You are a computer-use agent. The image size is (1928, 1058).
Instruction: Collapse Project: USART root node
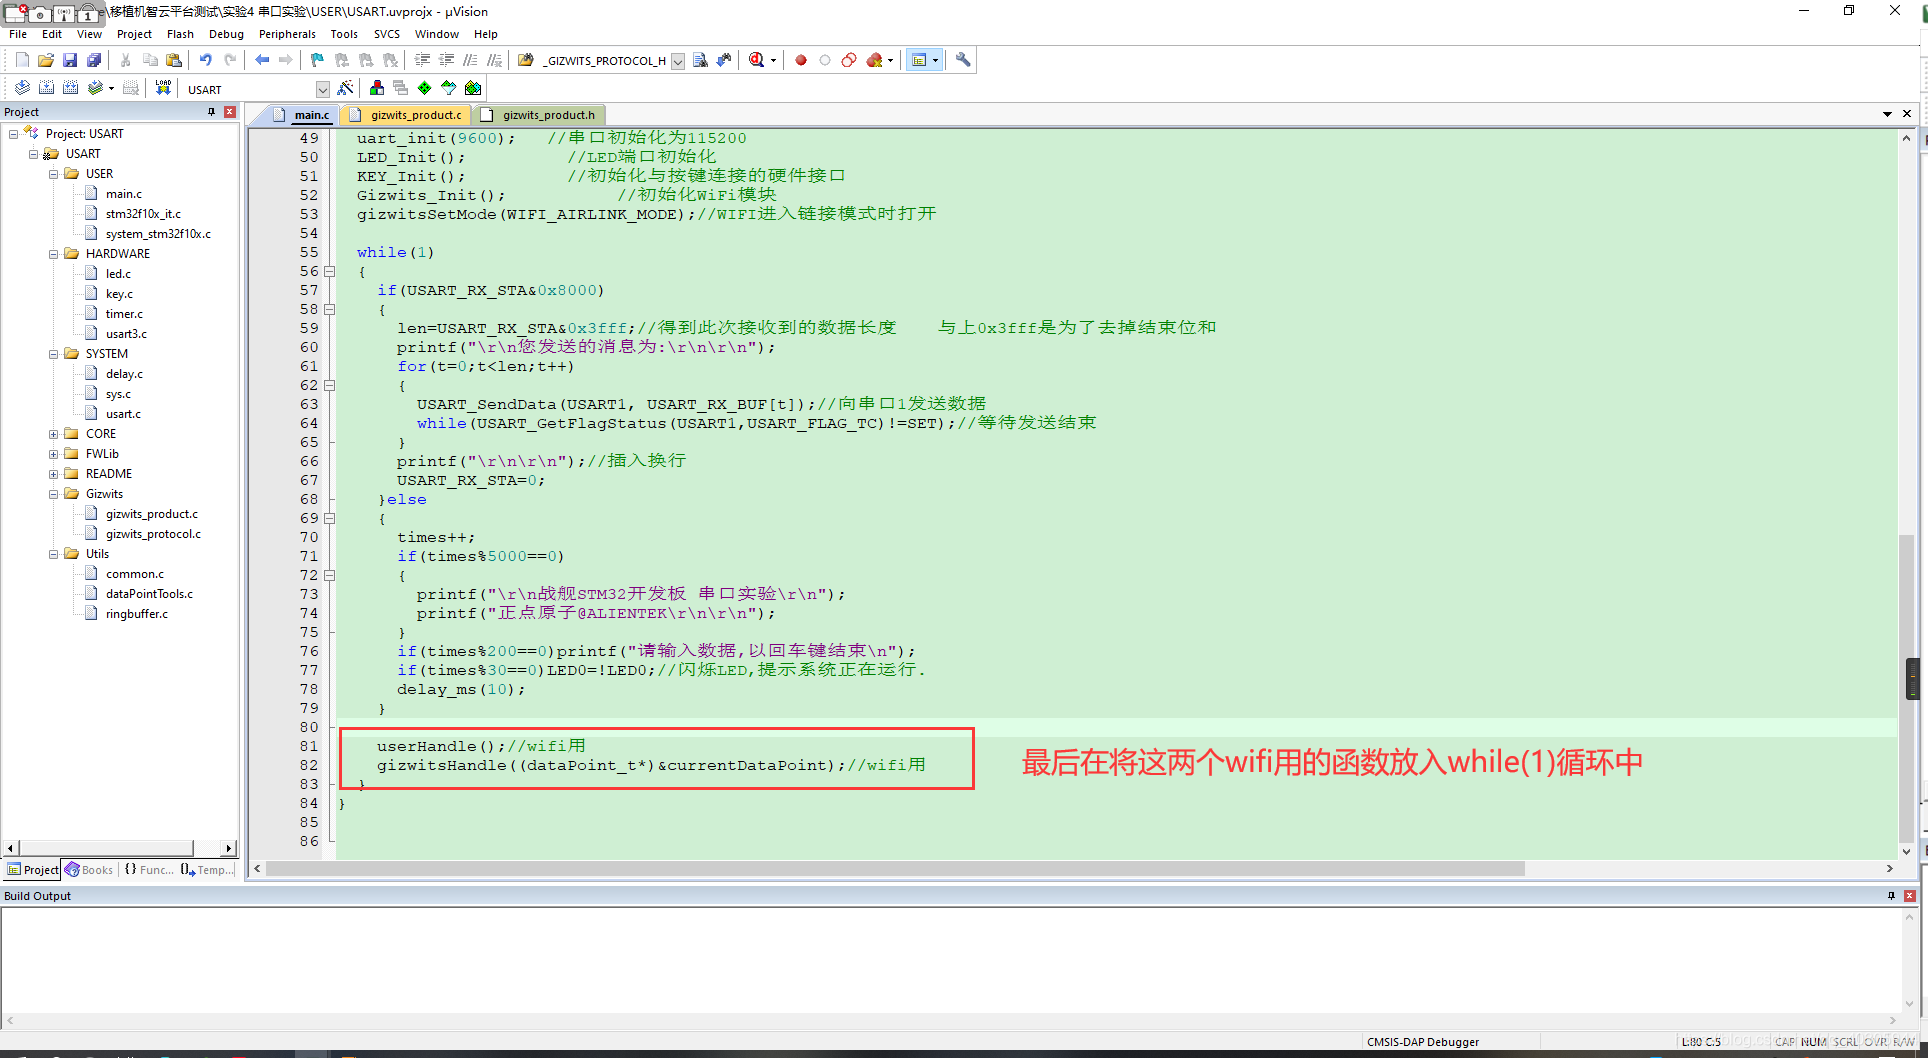tap(13, 134)
